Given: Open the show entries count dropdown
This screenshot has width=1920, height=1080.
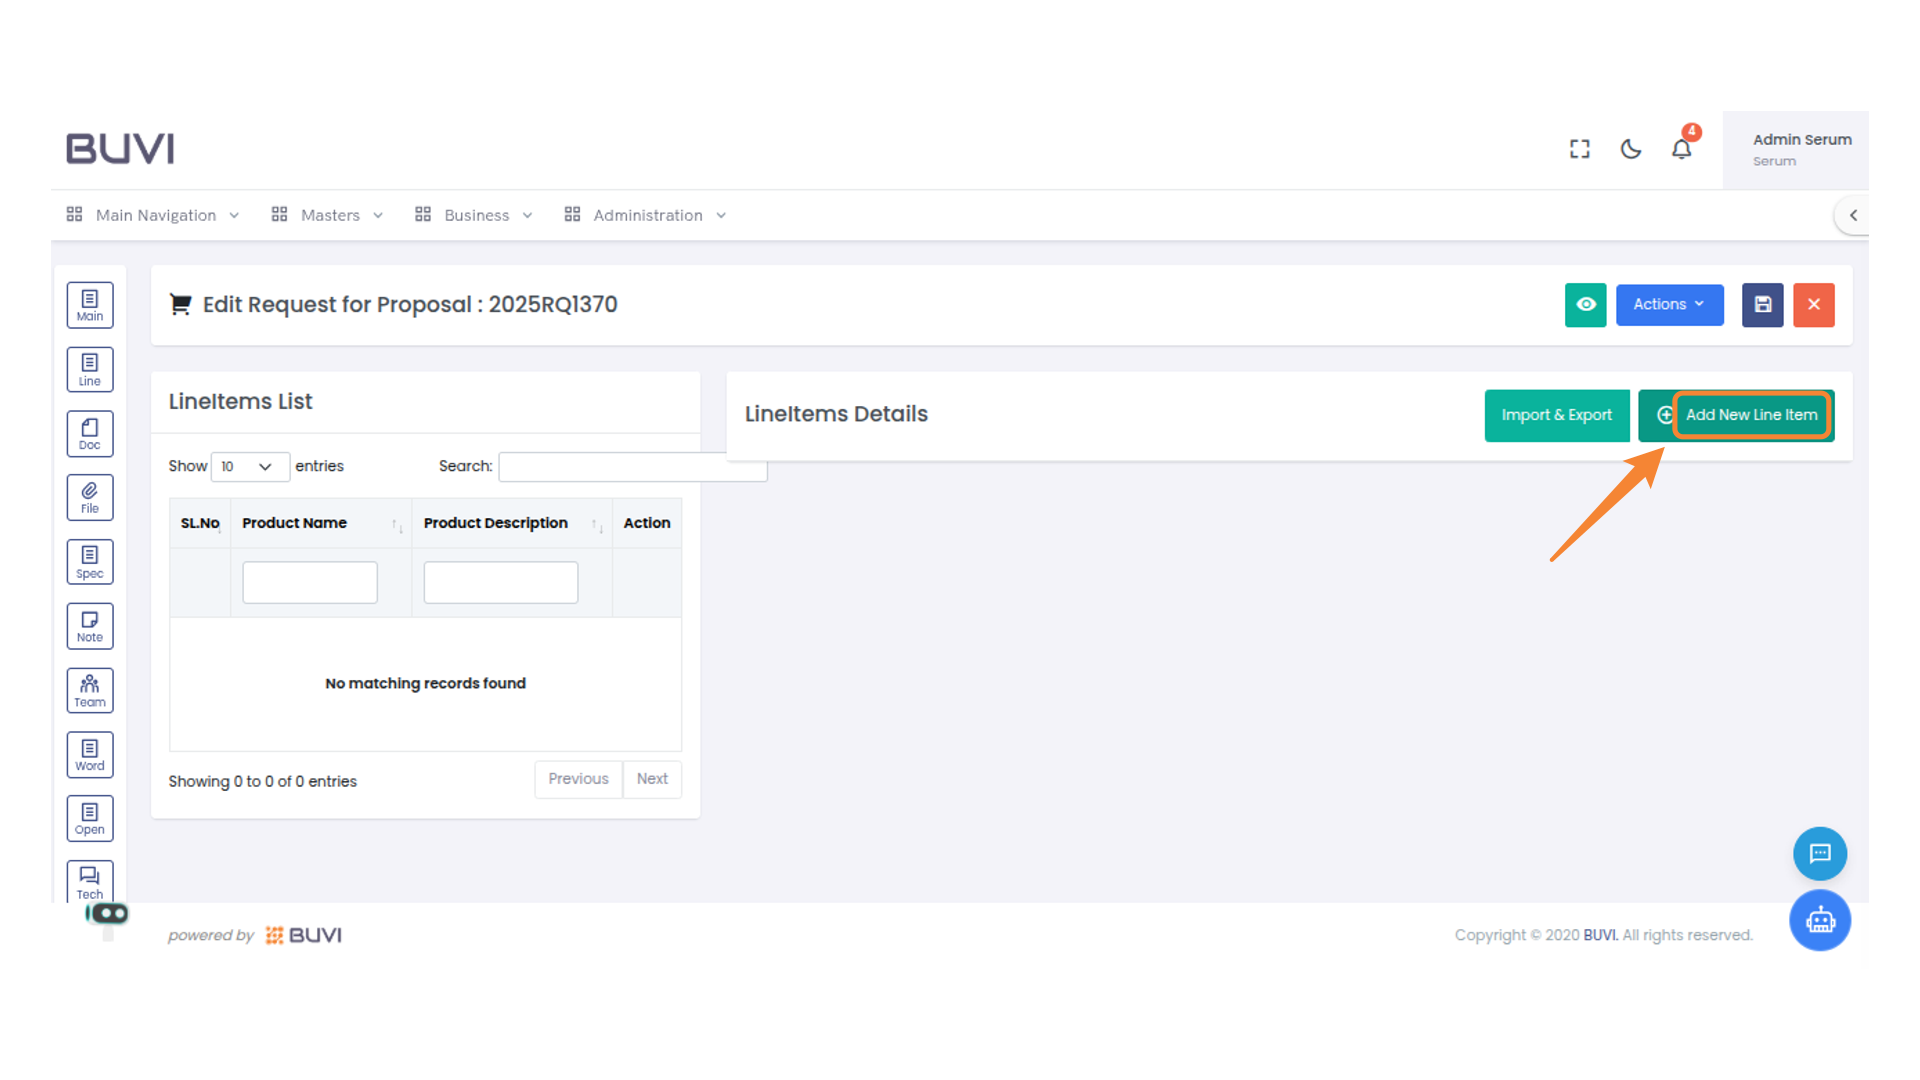Looking at the screenshot, I should click(x=249, y=467).
